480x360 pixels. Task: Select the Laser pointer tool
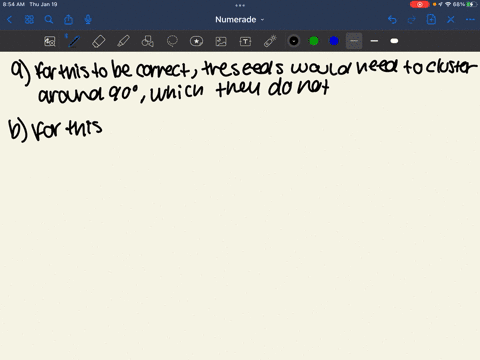point(270,41)
